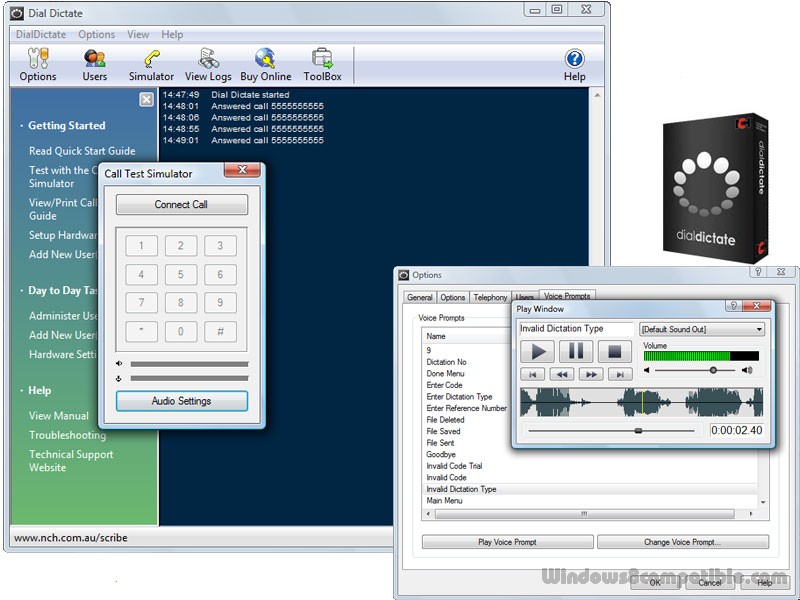Click the microphone icon in Call Test Simulator
The image size is (800, 600).
[x=119, y=378]
